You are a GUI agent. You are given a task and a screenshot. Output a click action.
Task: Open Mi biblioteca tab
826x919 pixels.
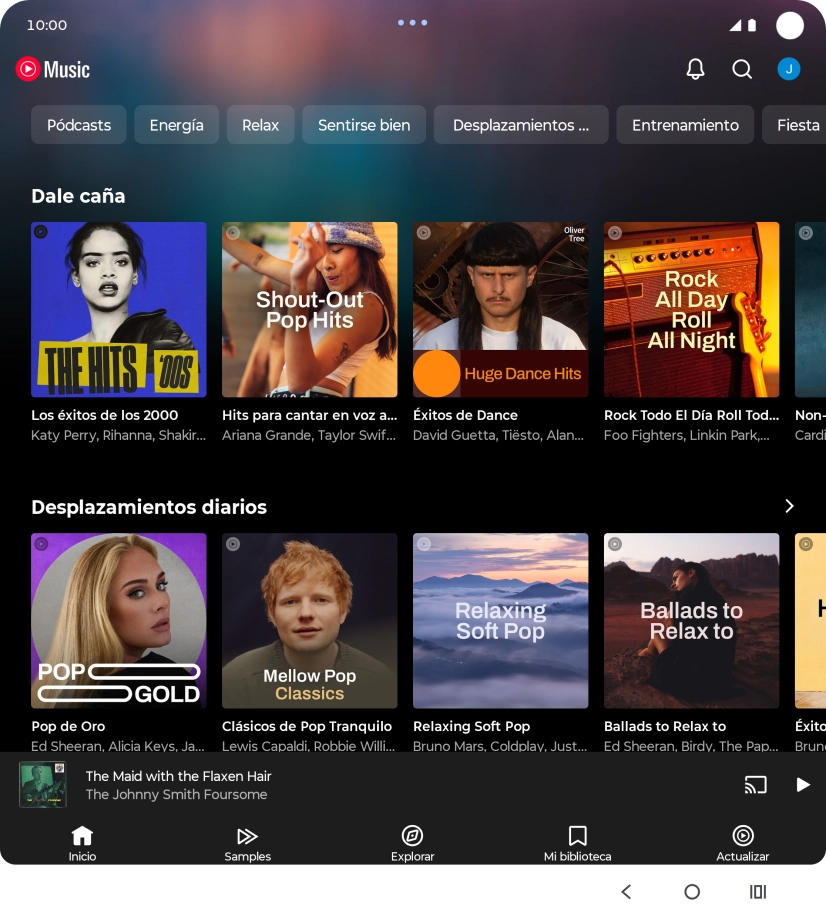[577, 844]
